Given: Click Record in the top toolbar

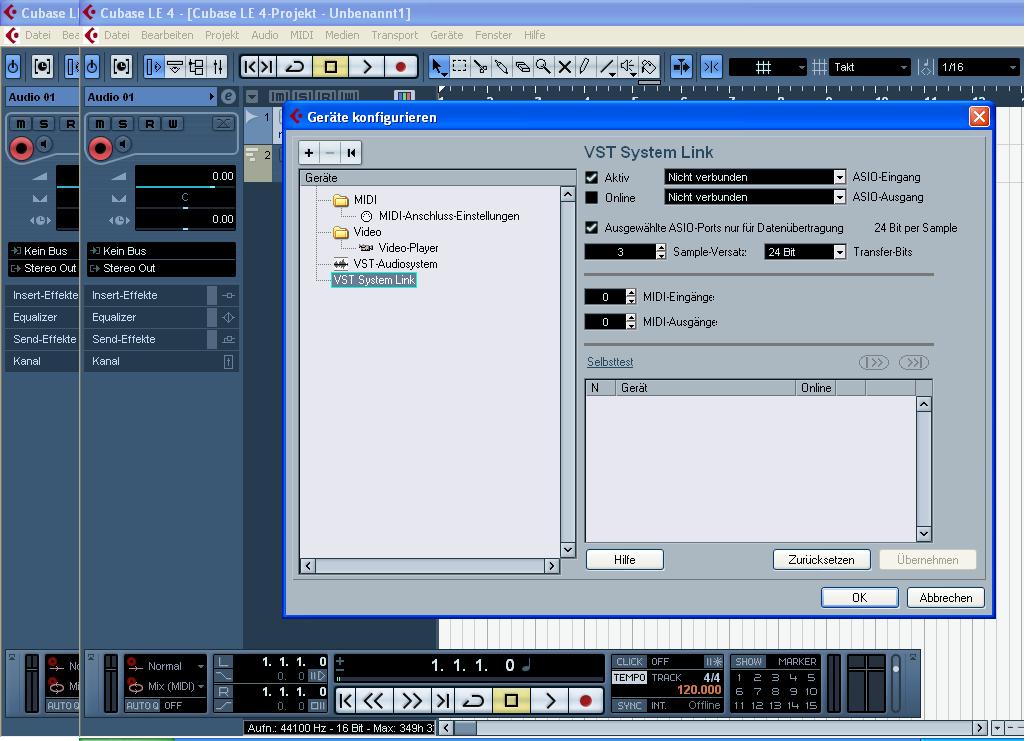Looking at the screenshot, I should click(400, 66).
